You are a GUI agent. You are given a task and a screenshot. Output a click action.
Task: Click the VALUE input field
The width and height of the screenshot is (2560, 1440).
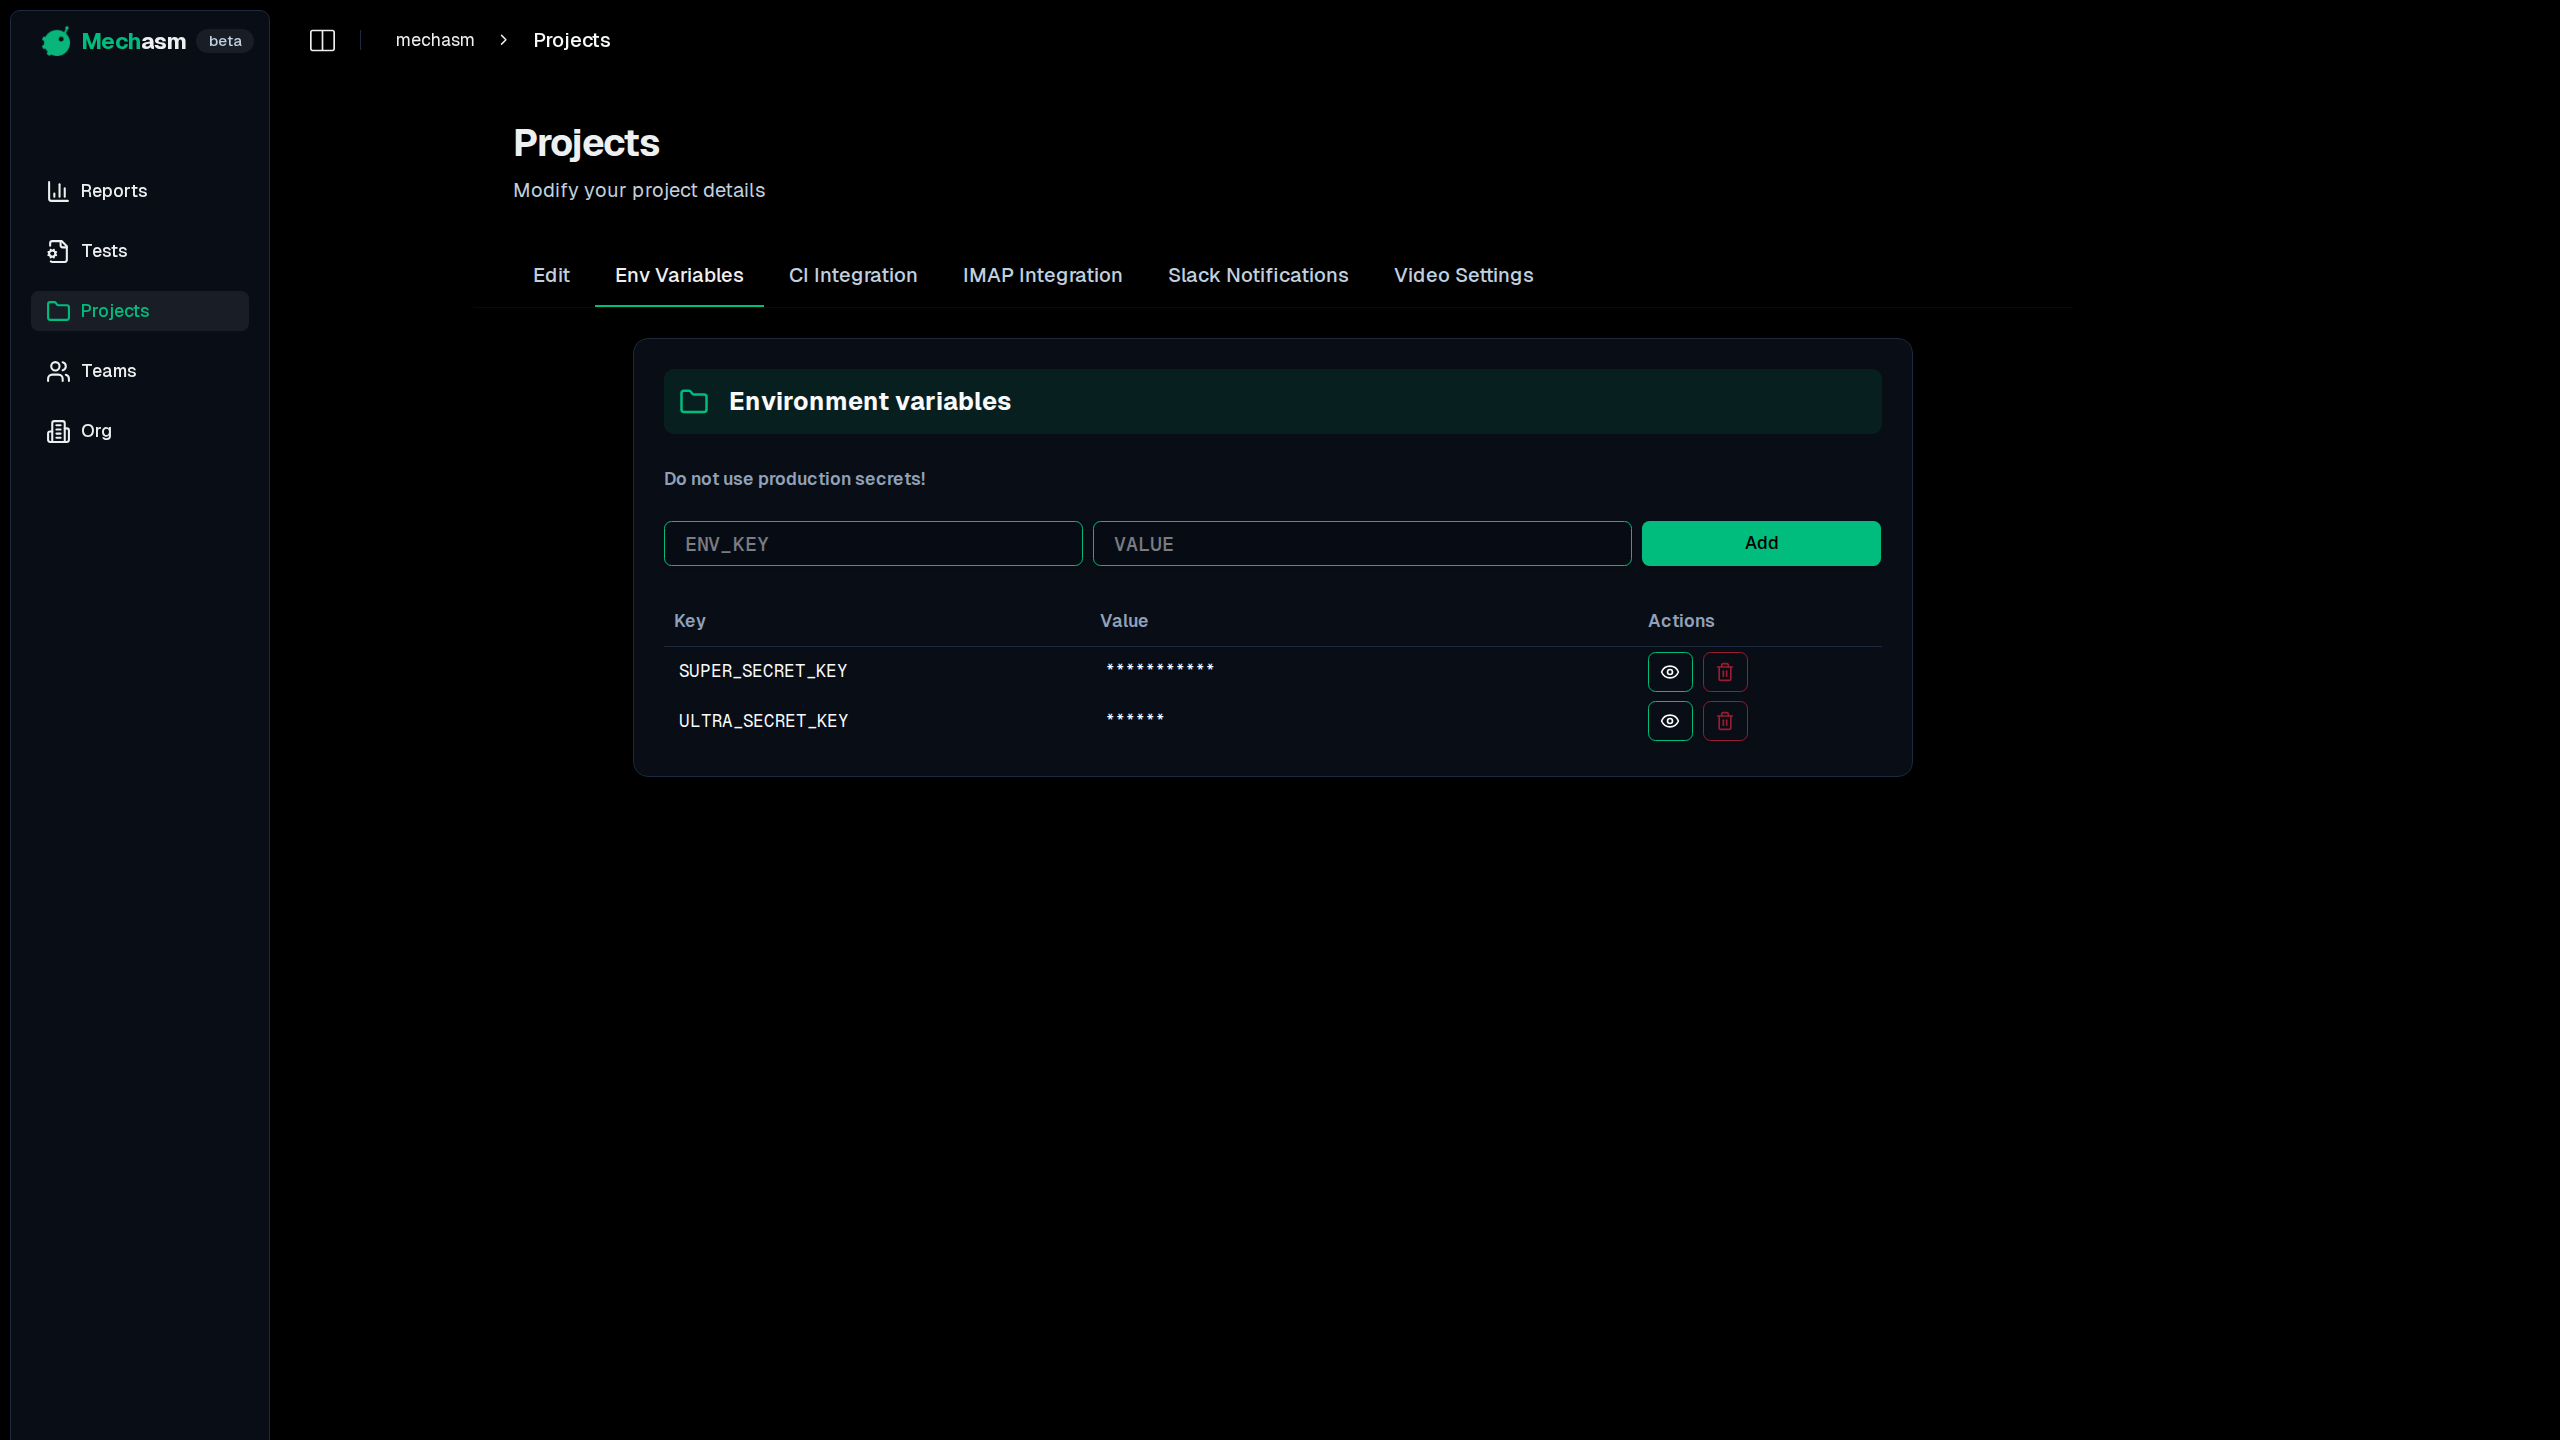1361,543
